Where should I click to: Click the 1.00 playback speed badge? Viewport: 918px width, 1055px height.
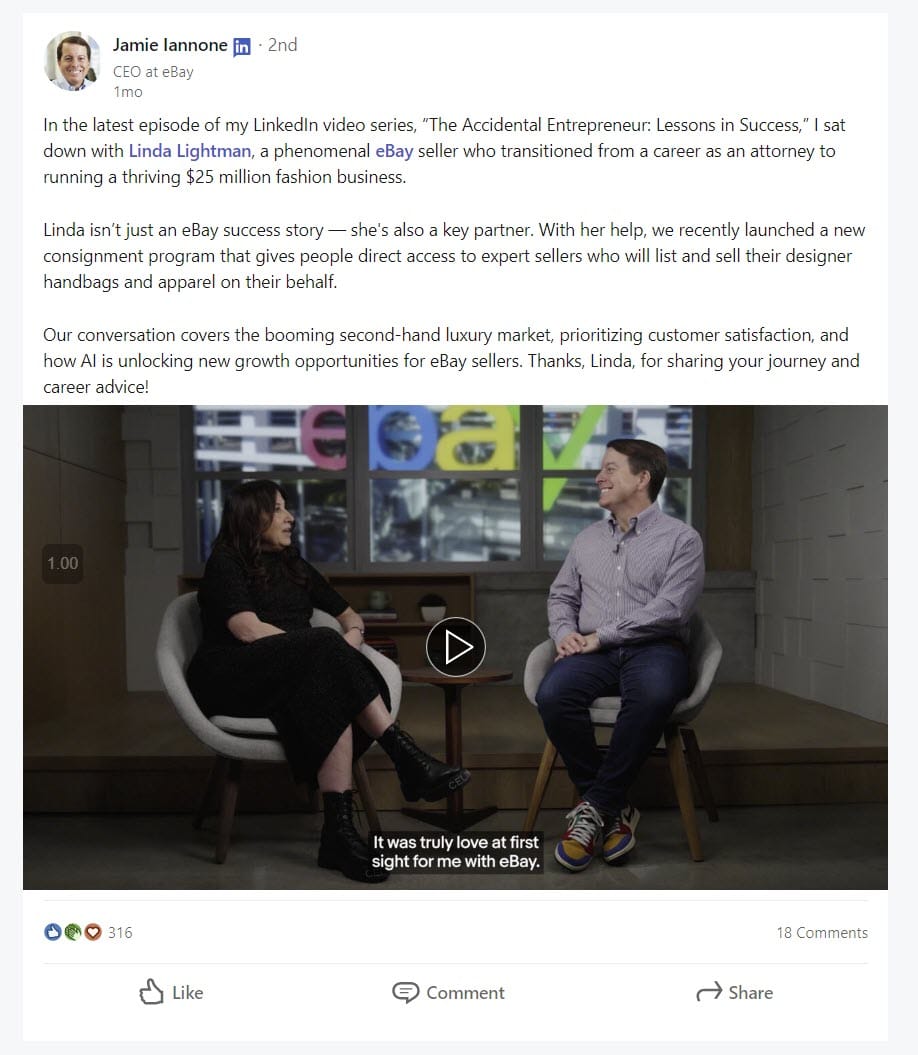coord(63,563)
